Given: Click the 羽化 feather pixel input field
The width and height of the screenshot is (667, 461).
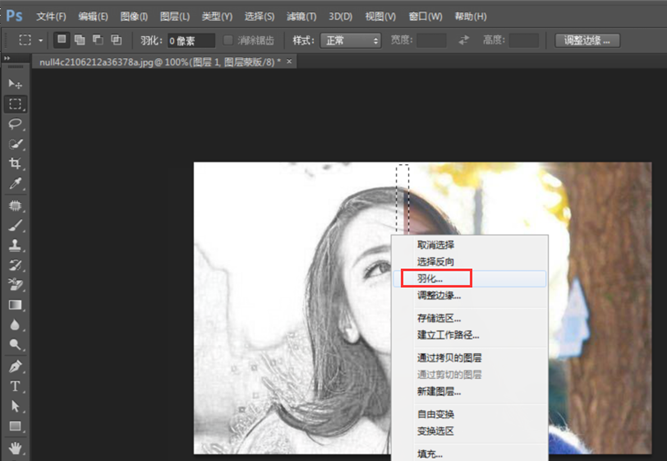Looking at the screenshot, I should coord(190,40).
